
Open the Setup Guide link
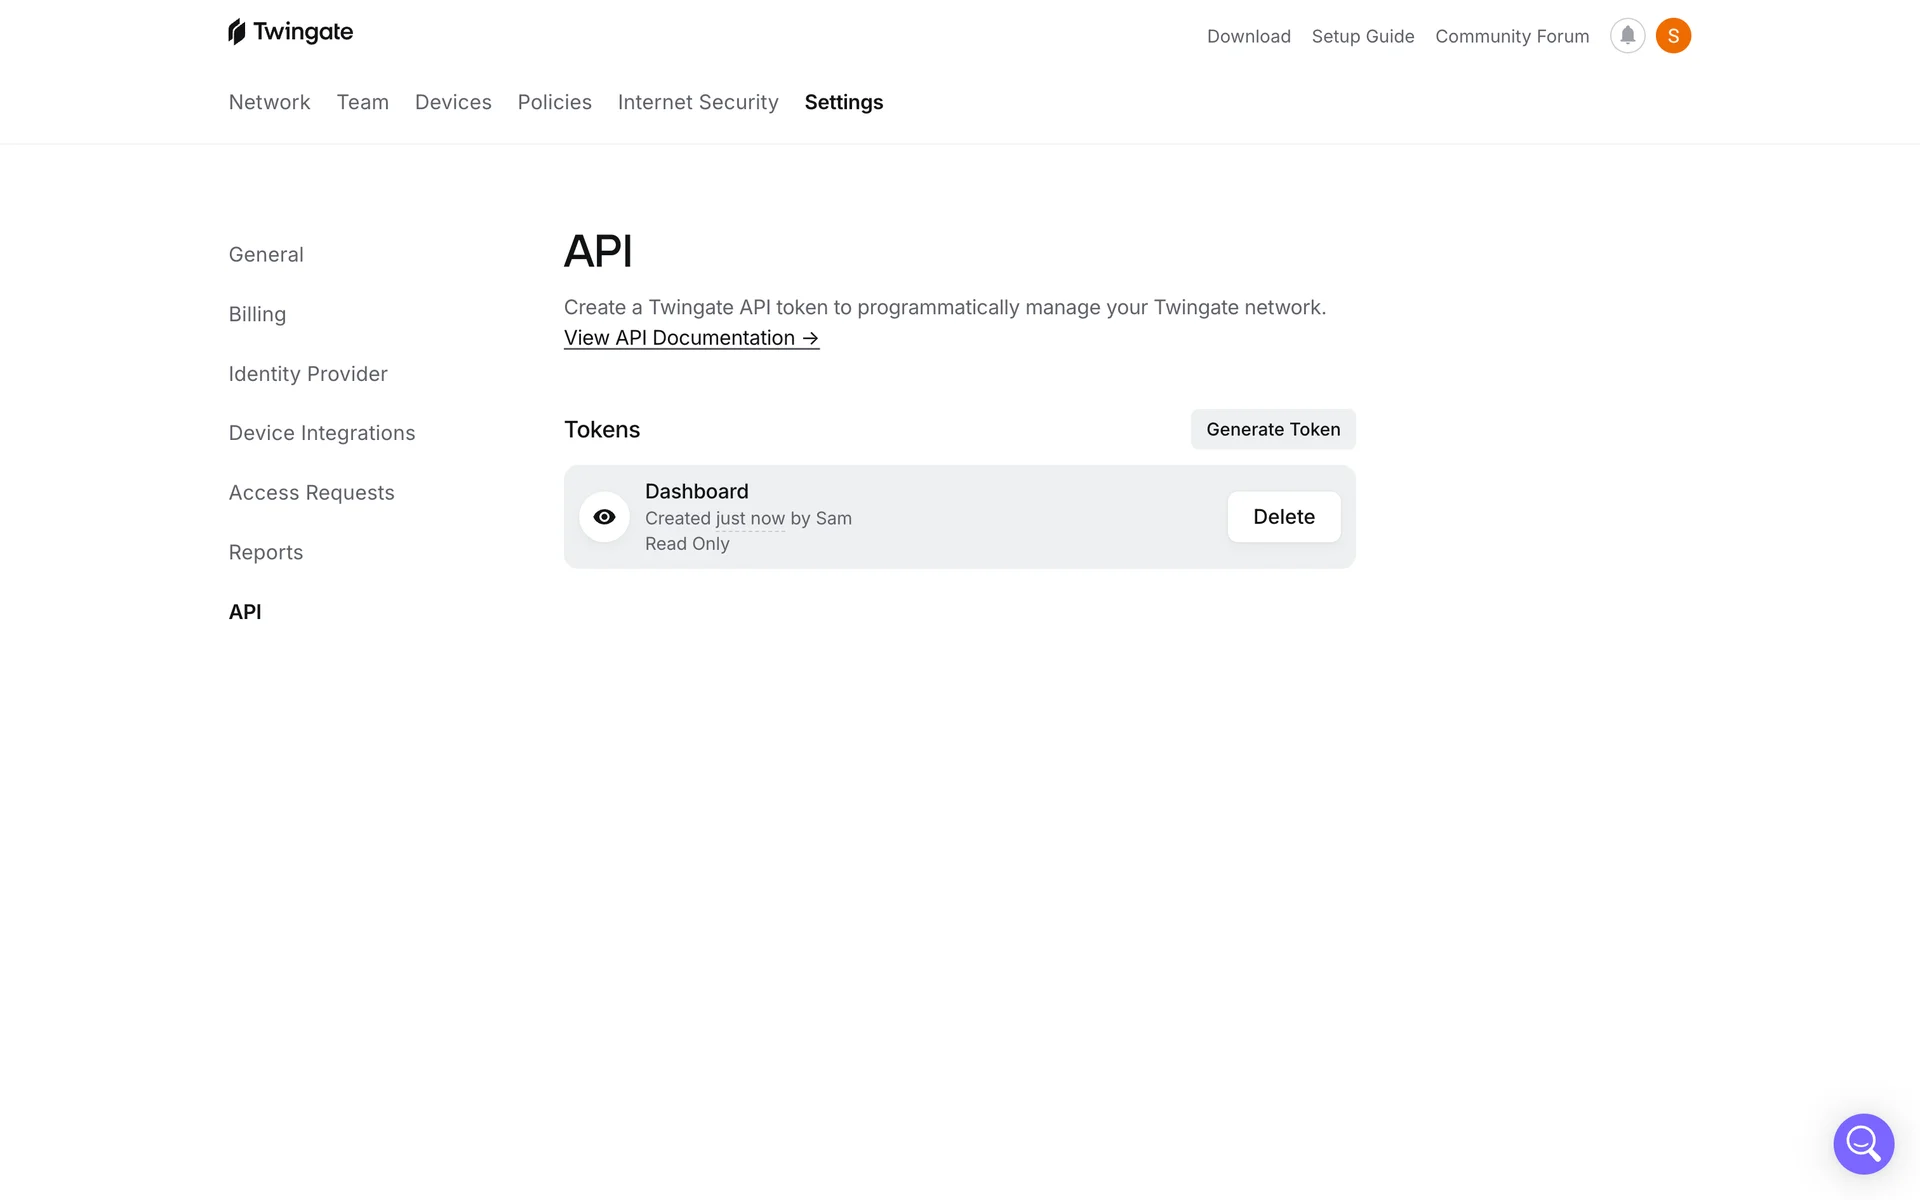pos(1362,36)
